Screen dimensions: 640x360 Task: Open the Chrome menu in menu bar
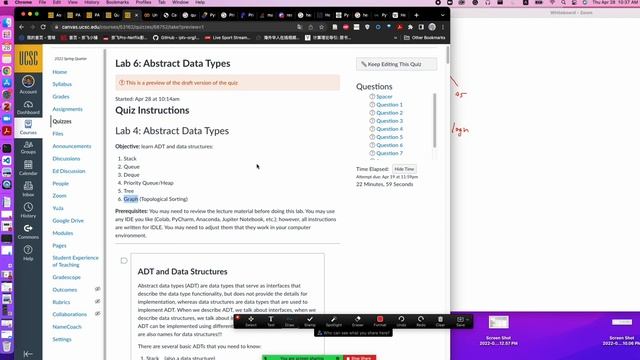point(23,2)
